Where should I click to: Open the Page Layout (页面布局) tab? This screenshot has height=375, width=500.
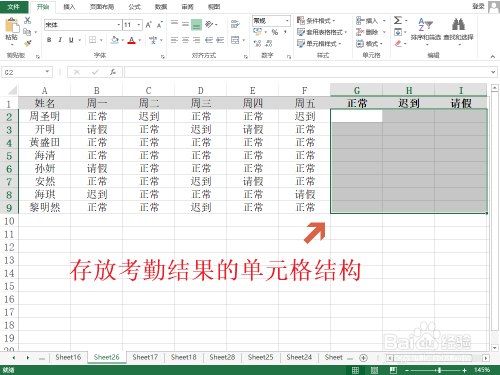(102, 7)
